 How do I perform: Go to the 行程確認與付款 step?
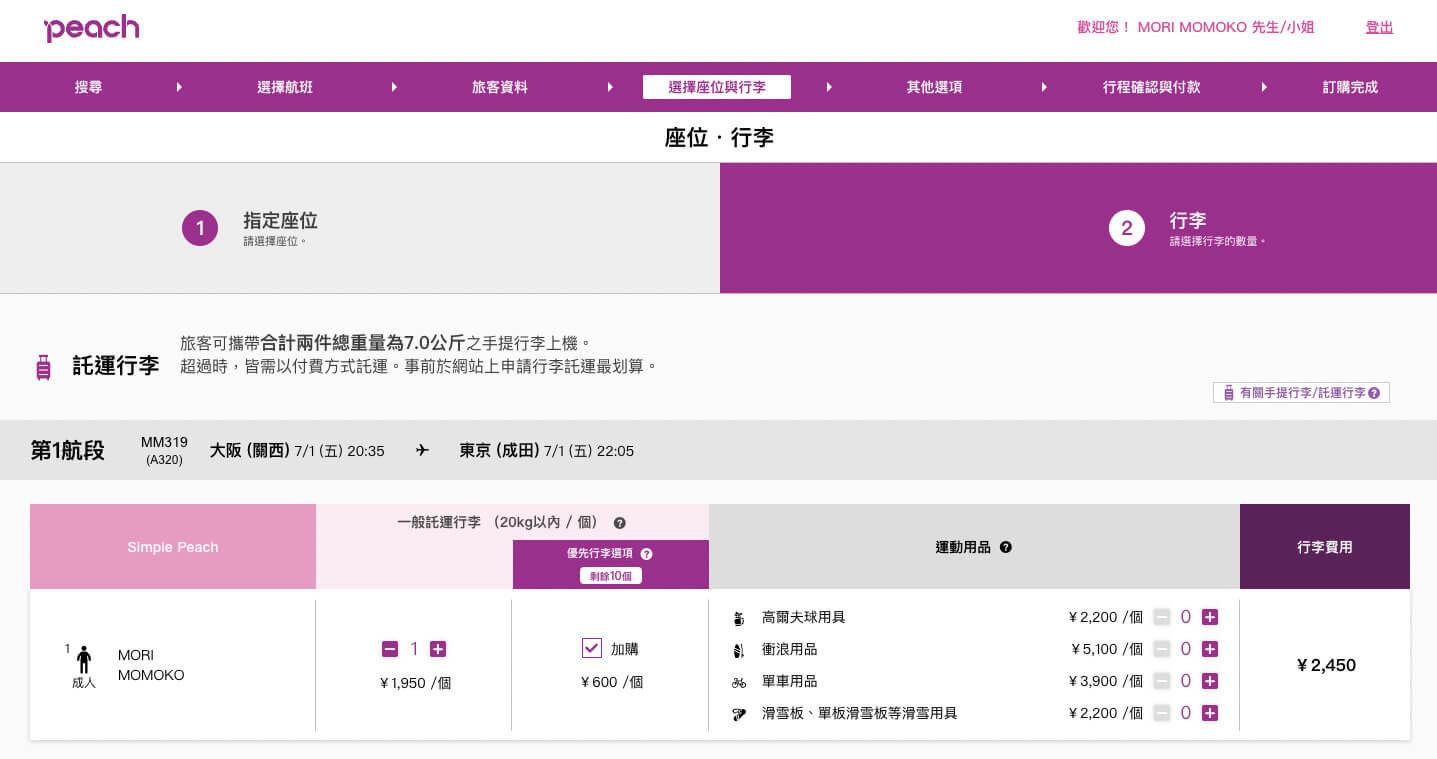point(1151,87)
